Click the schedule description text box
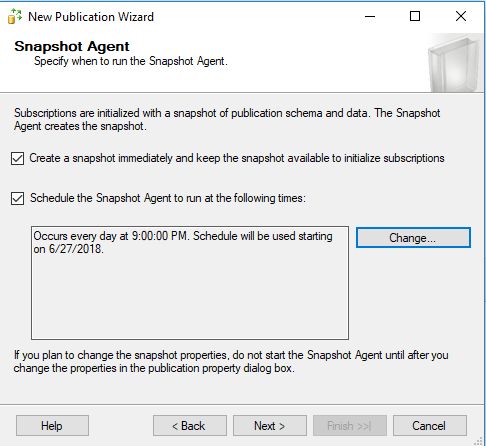This screenshot has height=446, width=486. click(x=190, y=283)
